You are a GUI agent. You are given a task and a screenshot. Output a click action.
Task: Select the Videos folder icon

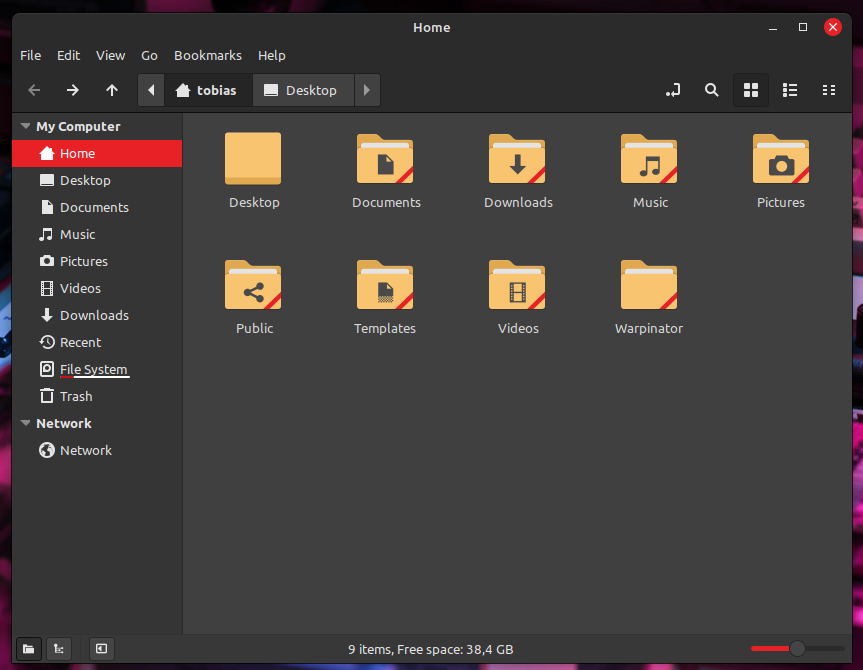[517, 285]
